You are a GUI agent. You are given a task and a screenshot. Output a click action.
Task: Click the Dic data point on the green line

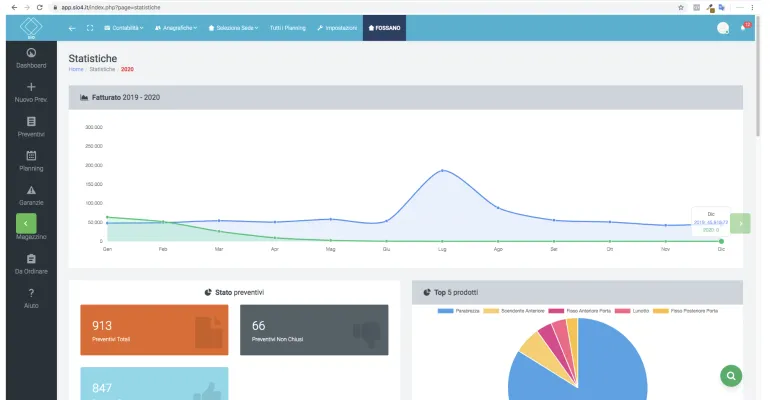coord(721,241)
